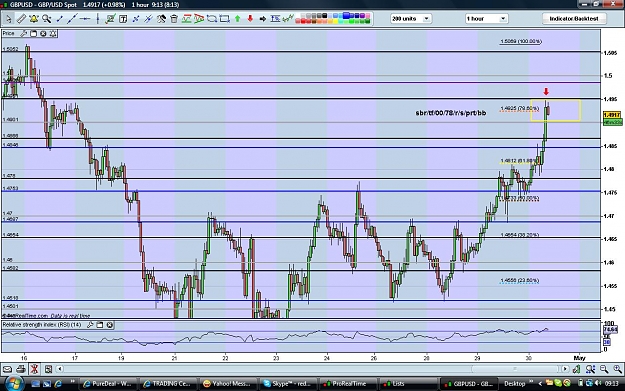Open RSI indicator wrench settings
The width and height of the screenshot is (625, 391).
(90, 325)
